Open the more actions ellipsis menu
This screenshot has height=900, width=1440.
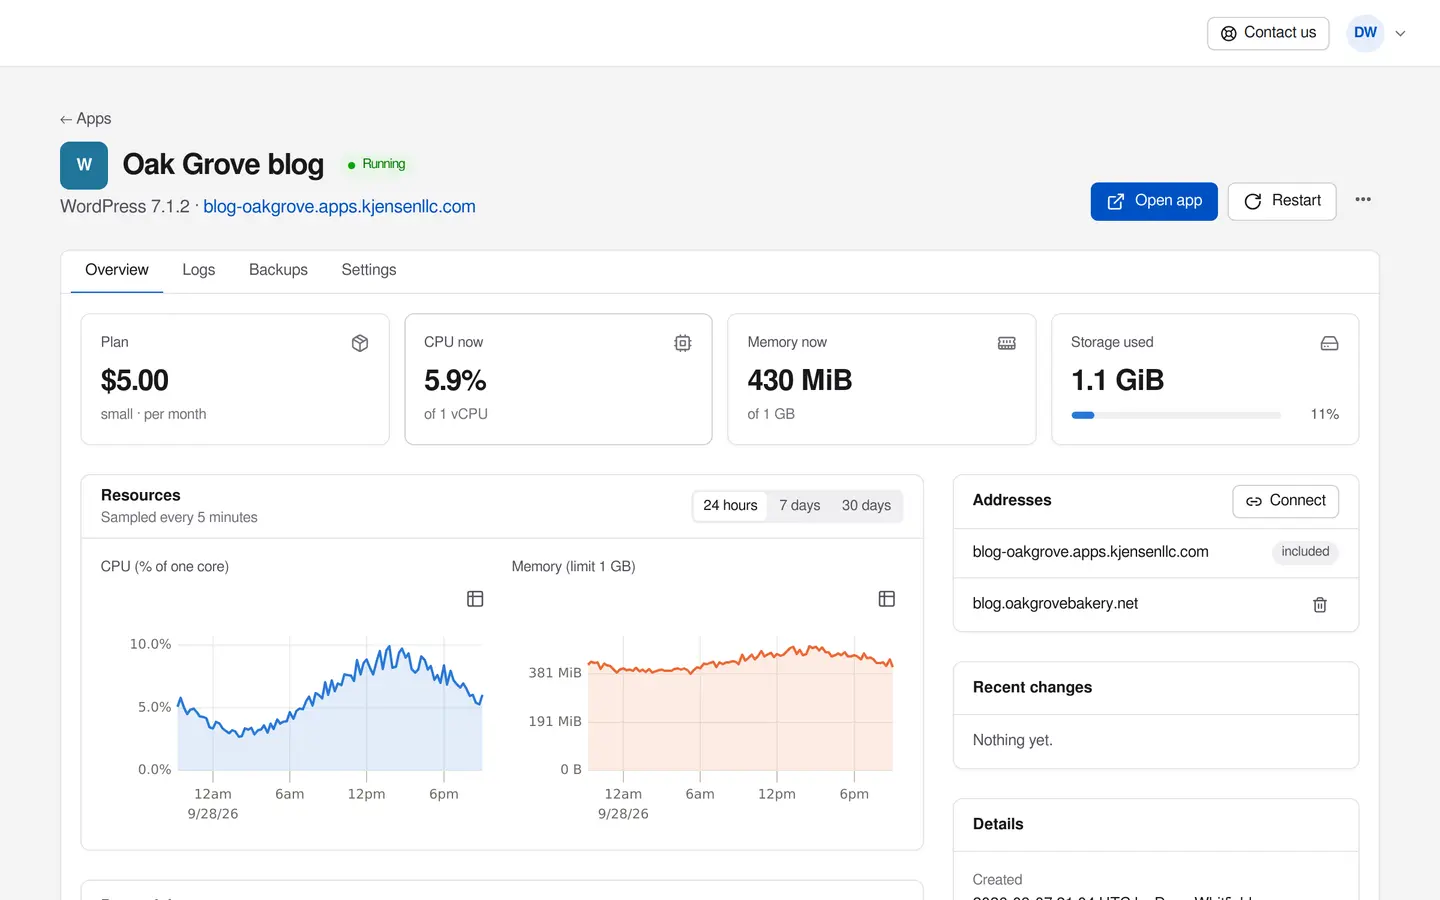pos(1363,200)
